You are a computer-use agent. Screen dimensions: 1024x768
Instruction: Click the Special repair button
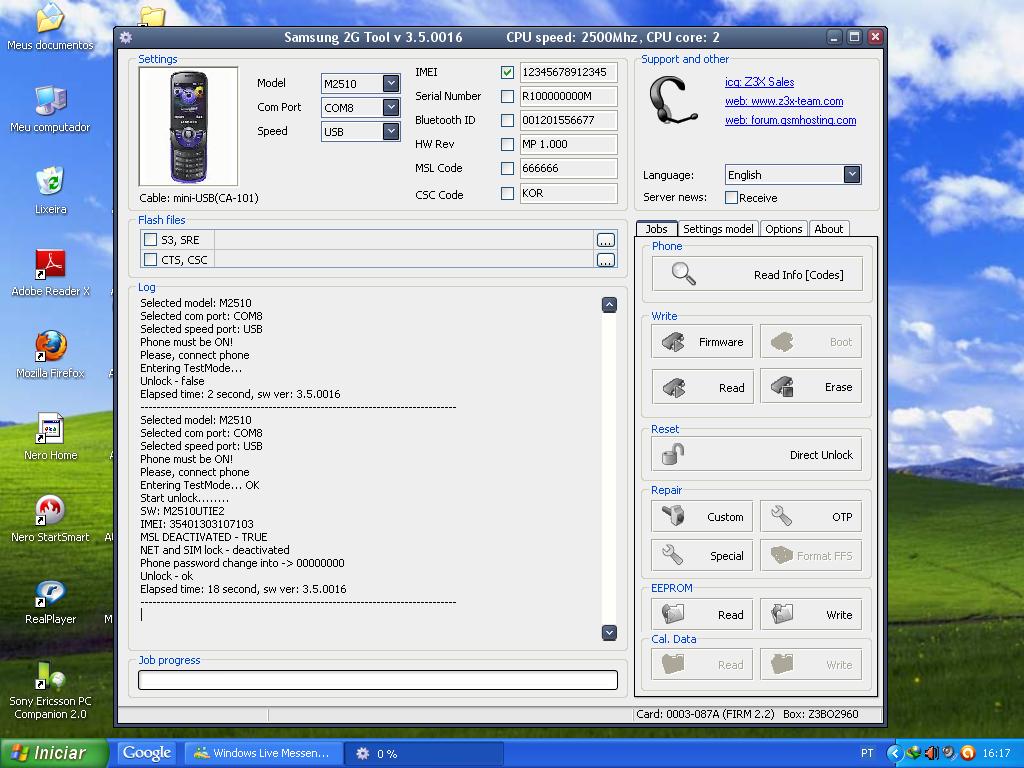tap(702, 556)
